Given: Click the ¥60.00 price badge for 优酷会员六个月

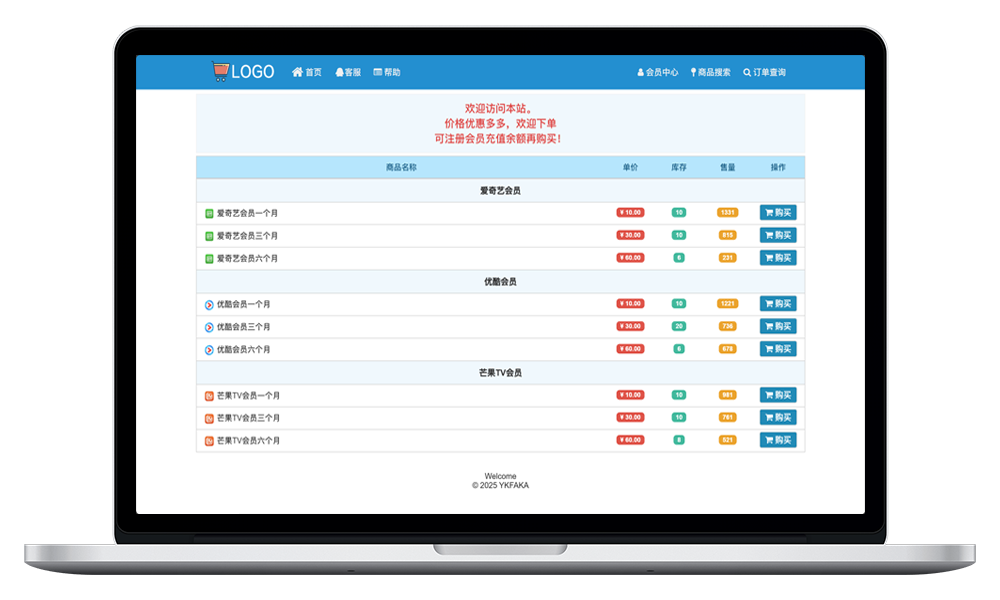Looking at the screenshot, I should tap(630, 349).
